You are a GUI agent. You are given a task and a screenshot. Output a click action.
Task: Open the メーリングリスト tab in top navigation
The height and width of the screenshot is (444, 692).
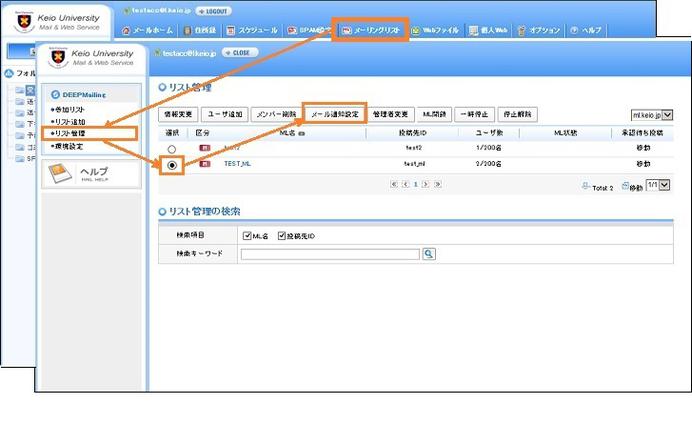click(x=371, y=31)
